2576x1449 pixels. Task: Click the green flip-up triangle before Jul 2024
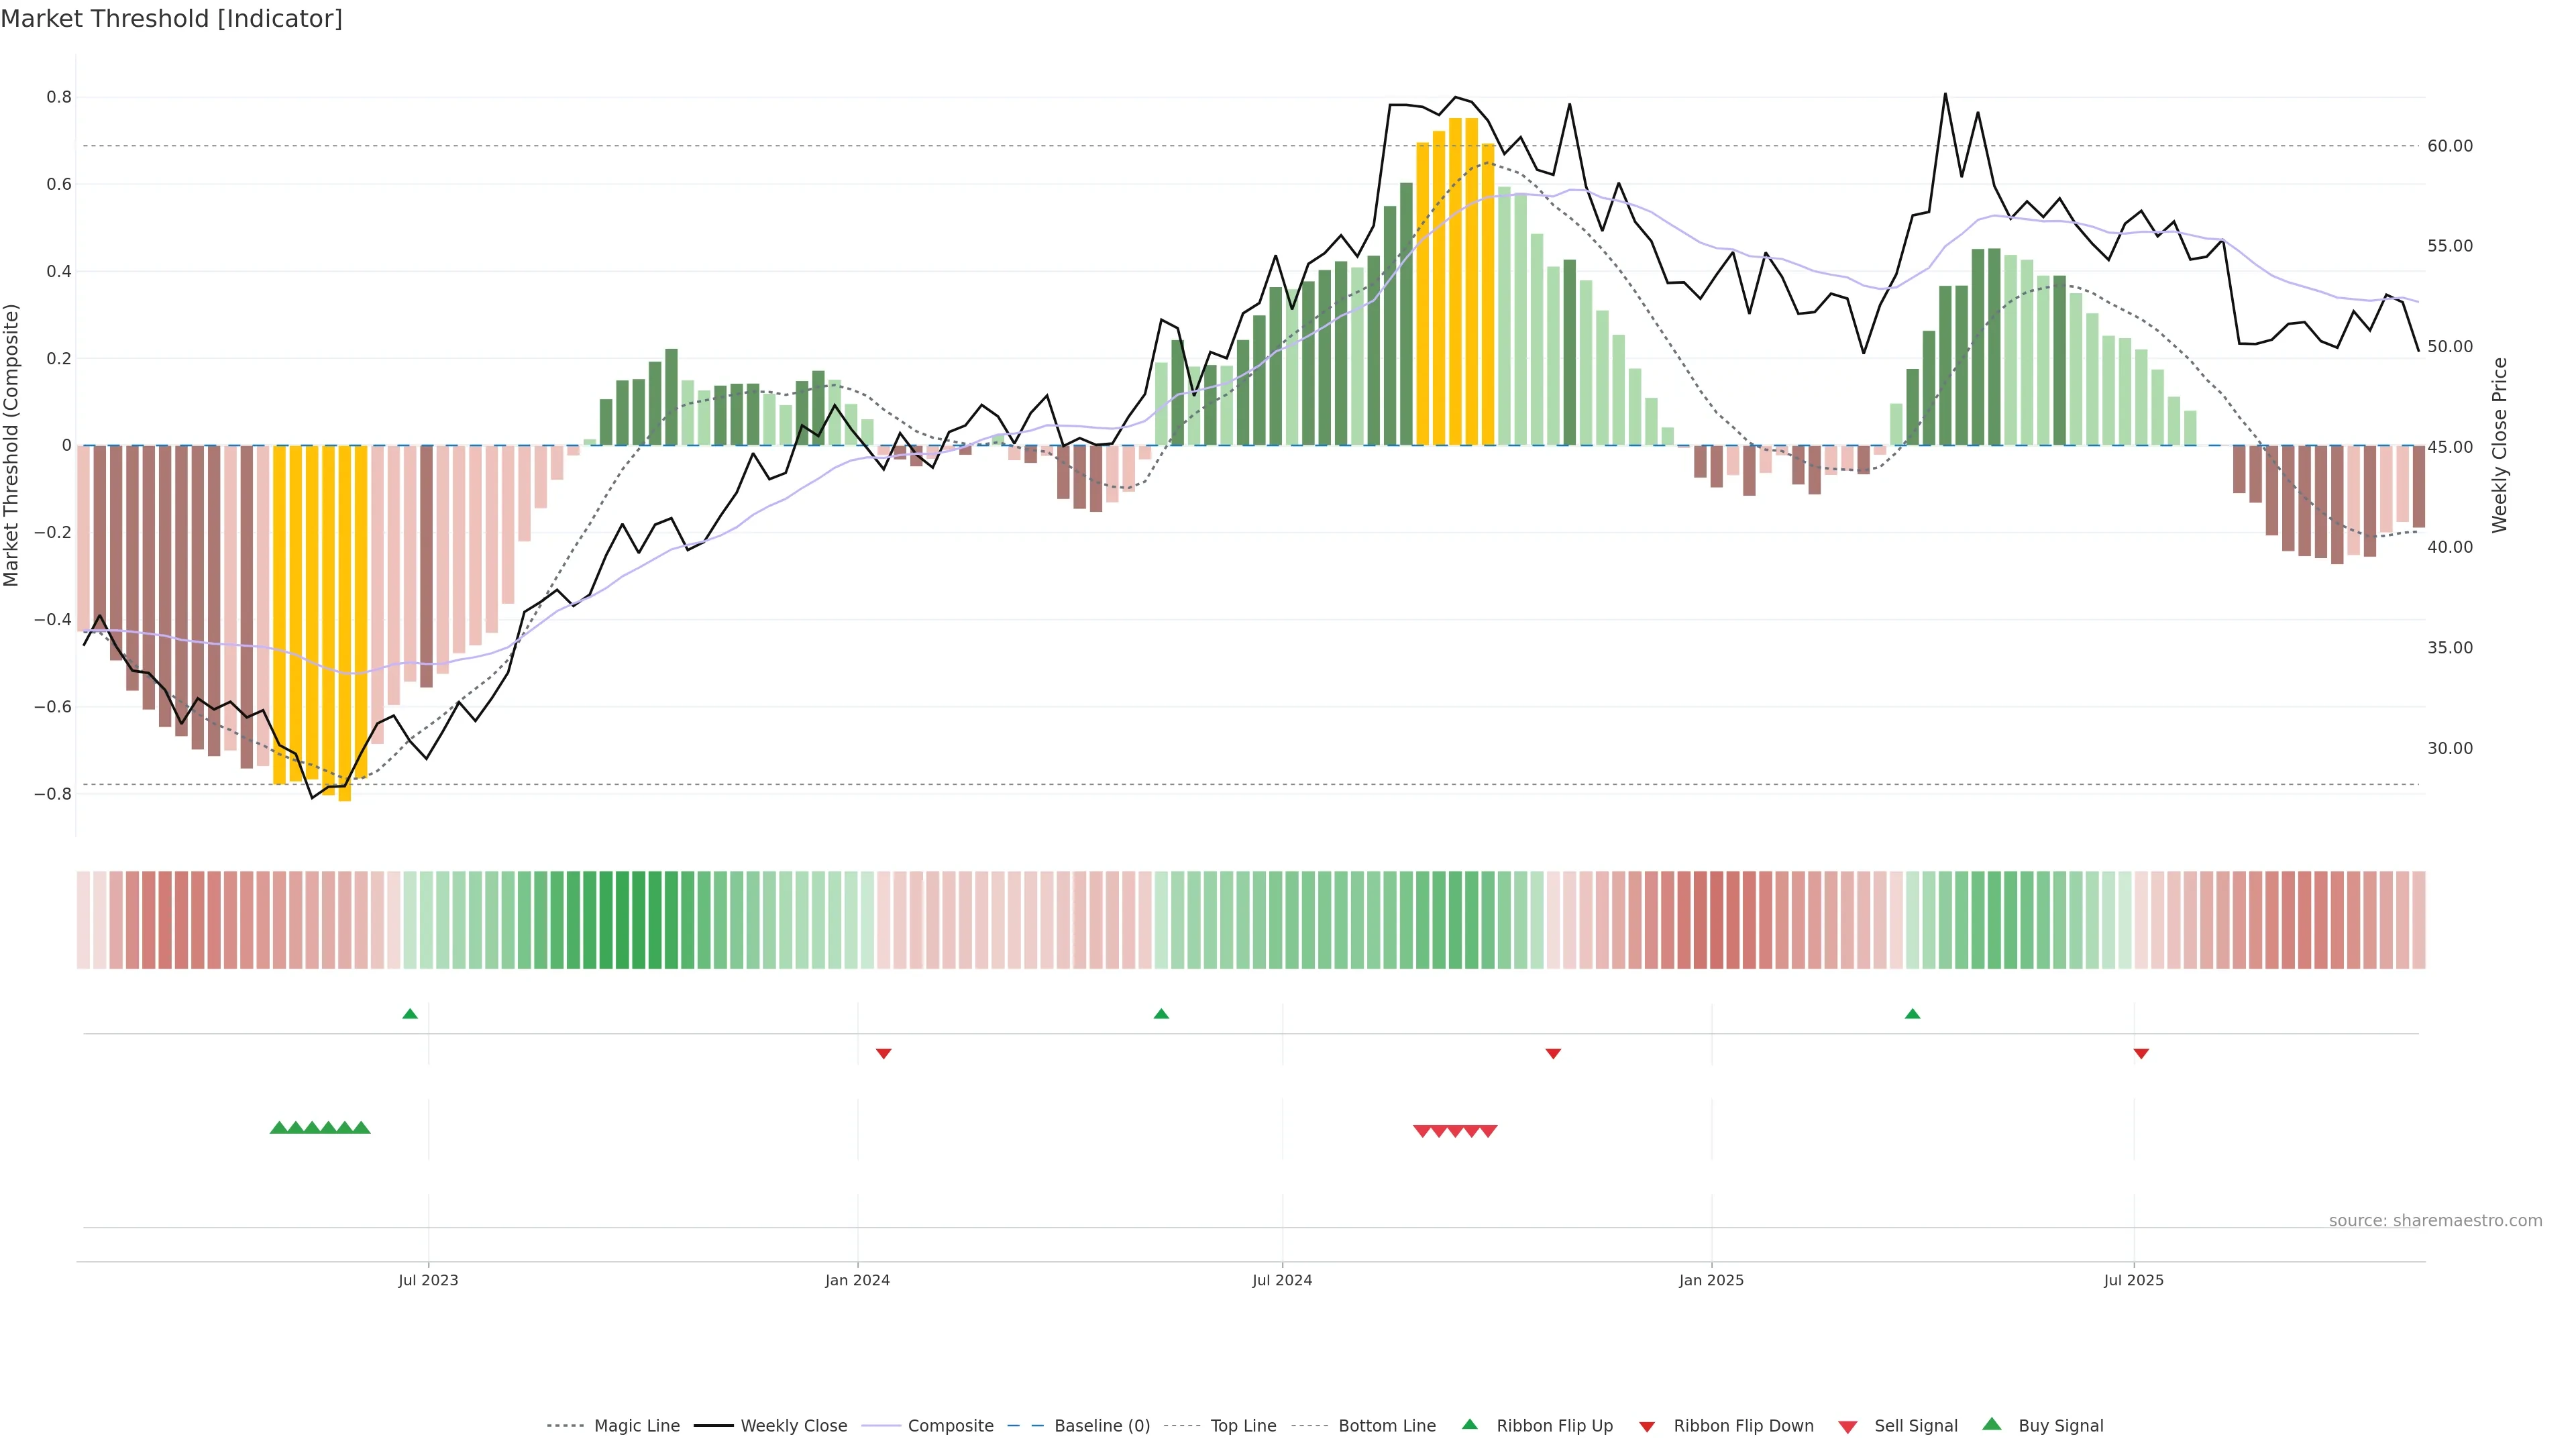1161,1014
